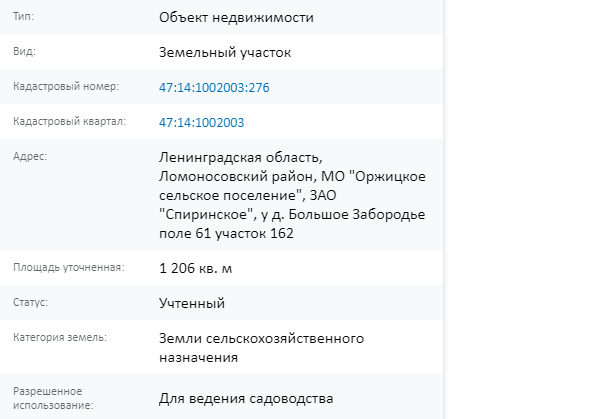615x419 pixels.
Task: Click the 'Площадь уточненная:' label
Action: (69, 268)
